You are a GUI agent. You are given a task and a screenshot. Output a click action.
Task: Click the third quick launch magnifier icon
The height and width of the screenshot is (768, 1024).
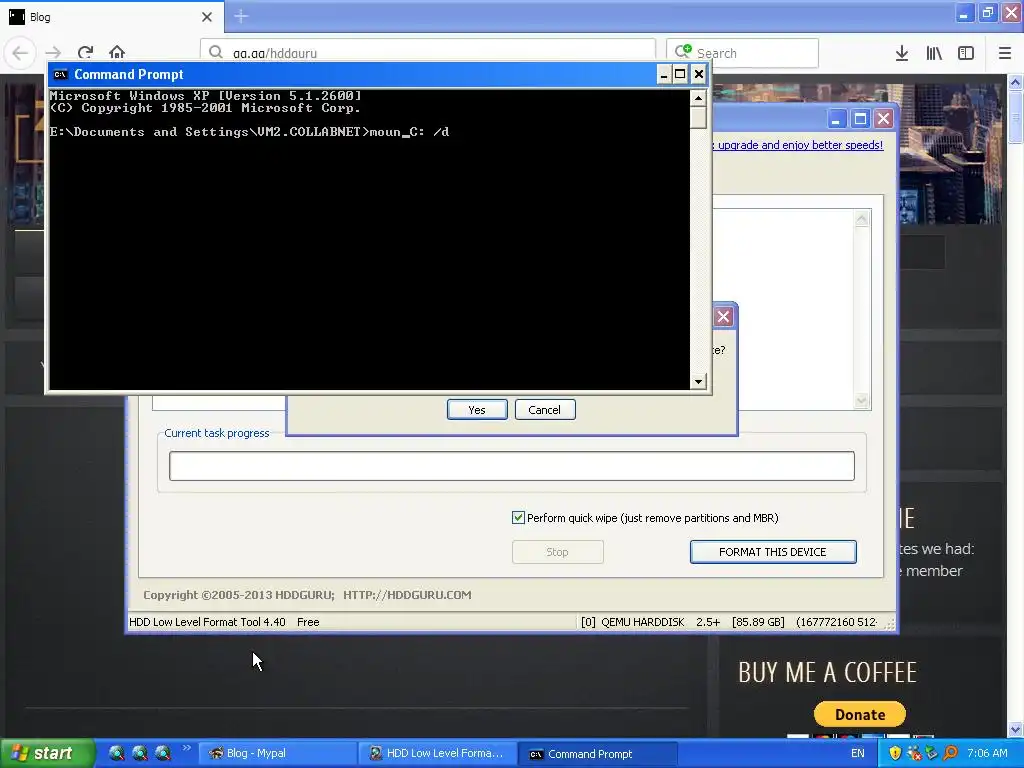(163, 753)
